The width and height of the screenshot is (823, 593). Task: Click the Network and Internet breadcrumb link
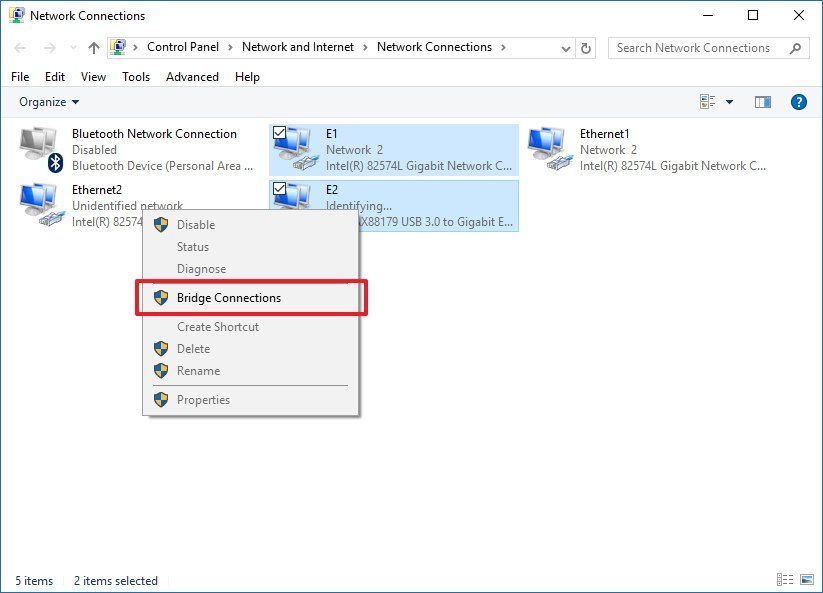pyautogui.click(x=298, y=47)
